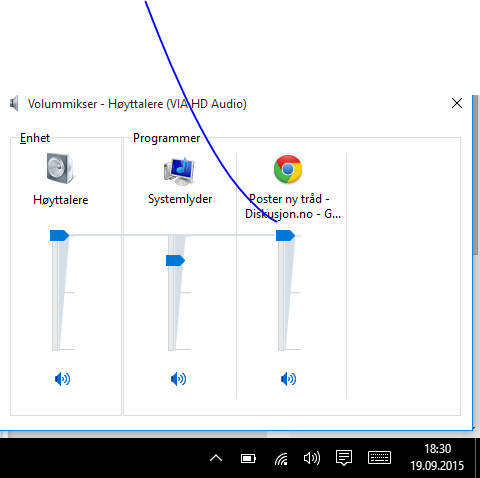
Task: Close the Volummikser window
Action: [x=457, y=103]
